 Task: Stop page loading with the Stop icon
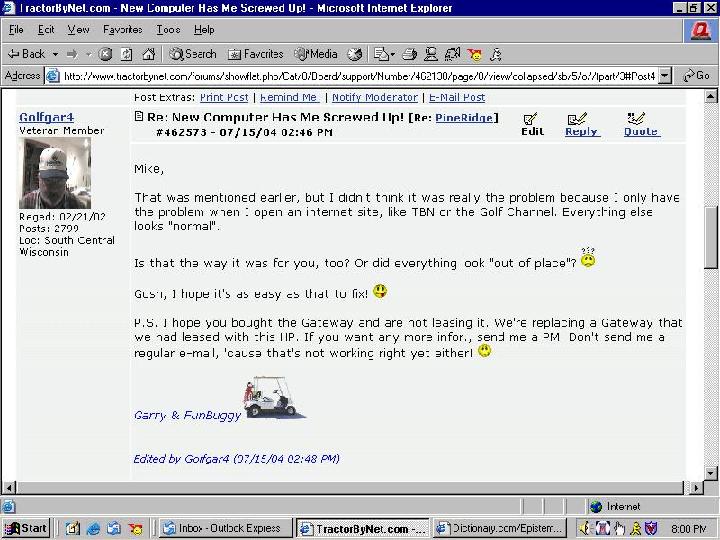click(106, 54)
